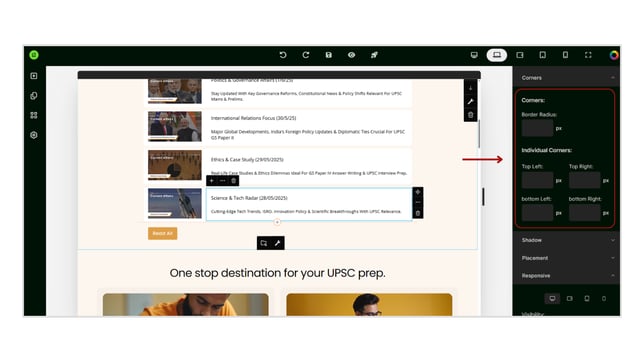Switch to large desktop monitor view in top bar
The image size is (644, 362).
(474, 55)
